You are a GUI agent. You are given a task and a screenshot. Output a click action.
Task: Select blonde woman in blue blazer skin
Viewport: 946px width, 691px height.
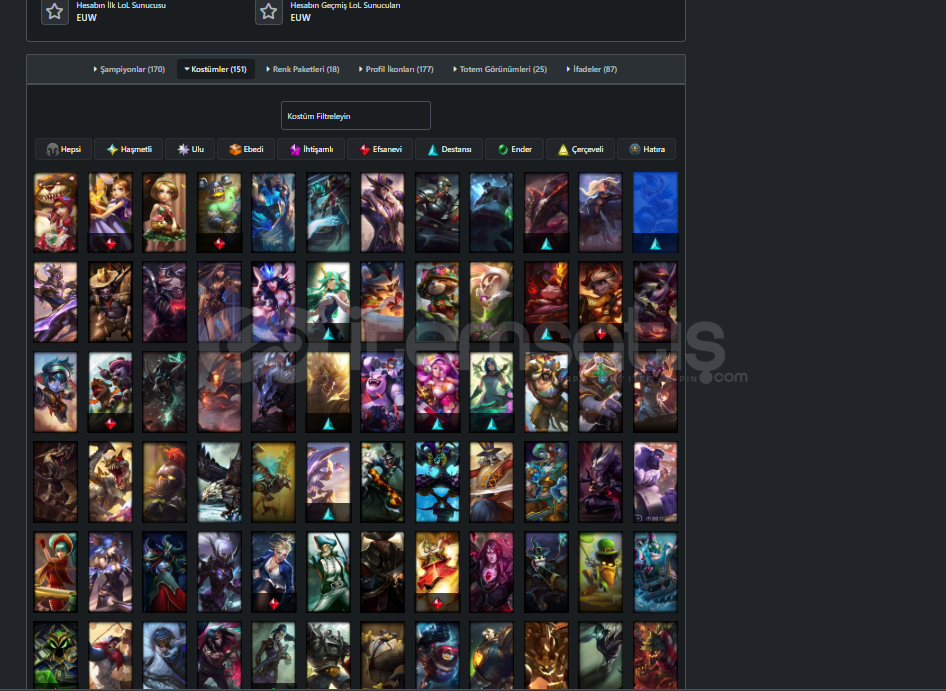tap(274, 572)
